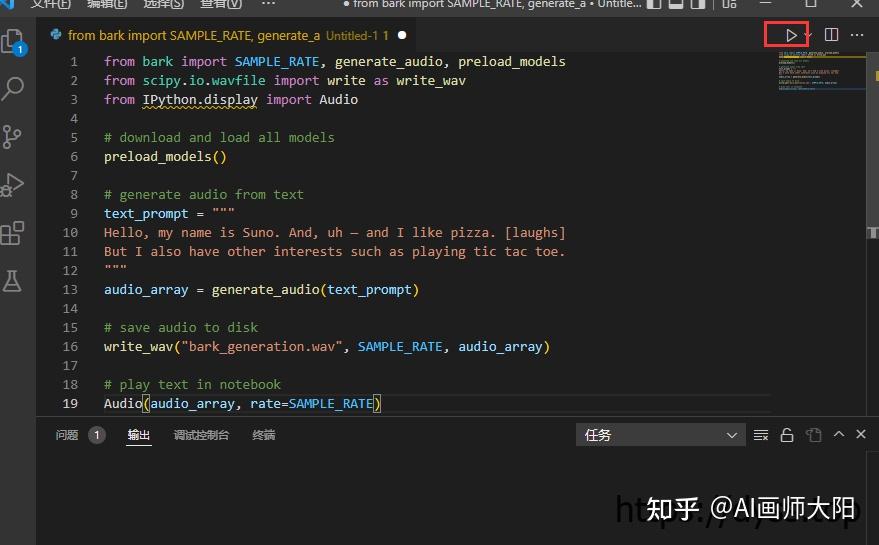Click line number 19 in gutter
Image resolution: width=879 pixels, height=545 pixels.
[x=70, y=404]
